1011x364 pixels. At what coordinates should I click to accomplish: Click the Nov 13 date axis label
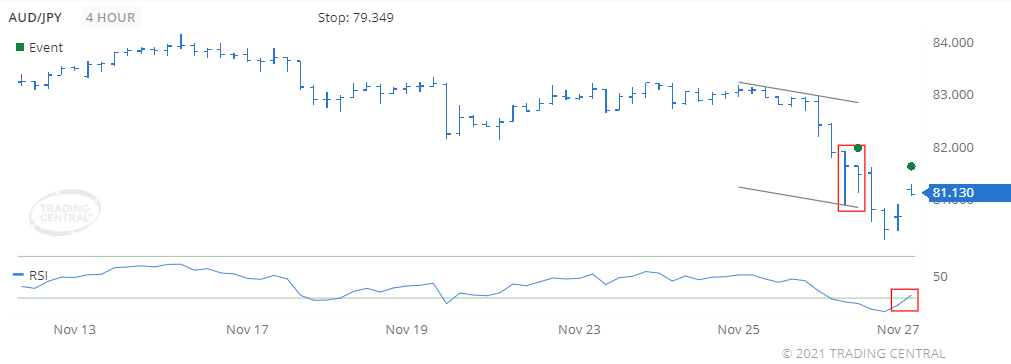click(x=75, y=330)
